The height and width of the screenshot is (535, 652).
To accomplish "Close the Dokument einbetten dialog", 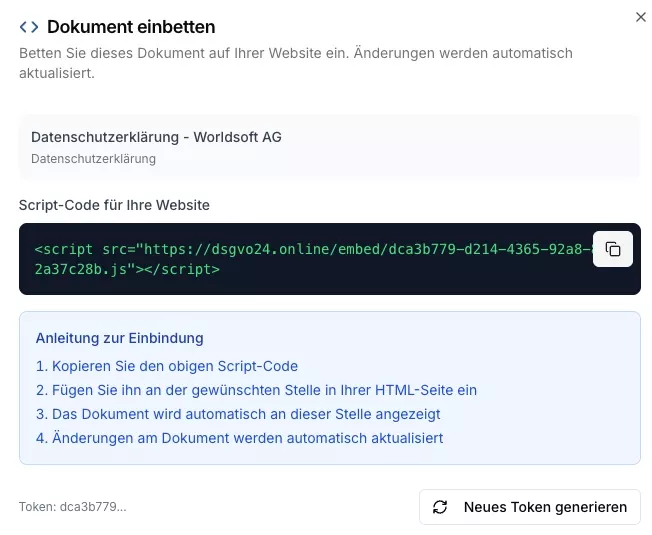I will [641, 17].
